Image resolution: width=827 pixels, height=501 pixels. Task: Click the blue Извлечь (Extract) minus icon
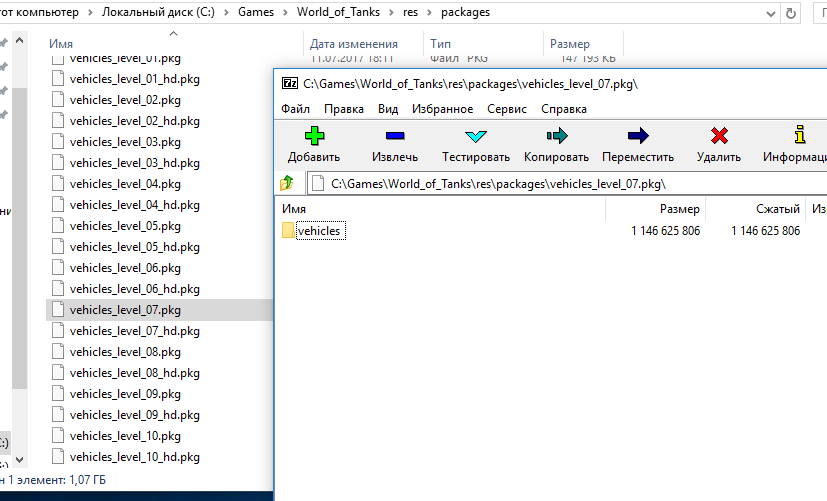click(394, 136)
